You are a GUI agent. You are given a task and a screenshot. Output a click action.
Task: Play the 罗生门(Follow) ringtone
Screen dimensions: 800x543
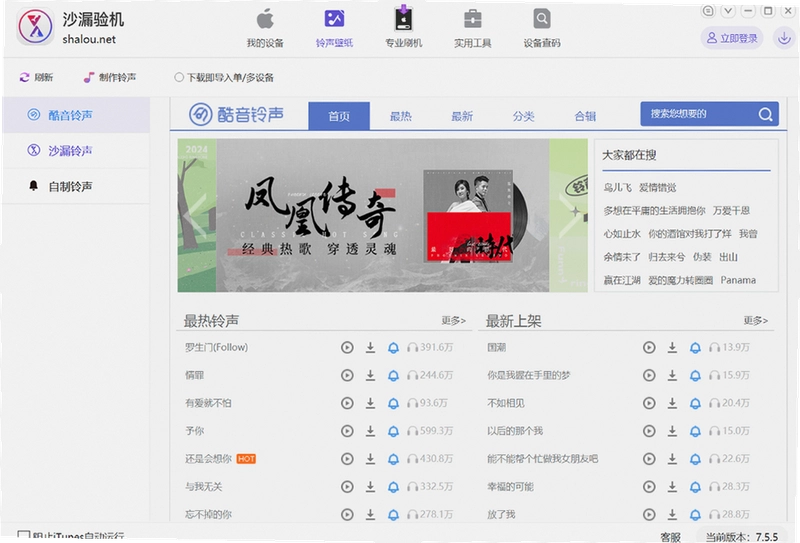(x=347, y=348)
